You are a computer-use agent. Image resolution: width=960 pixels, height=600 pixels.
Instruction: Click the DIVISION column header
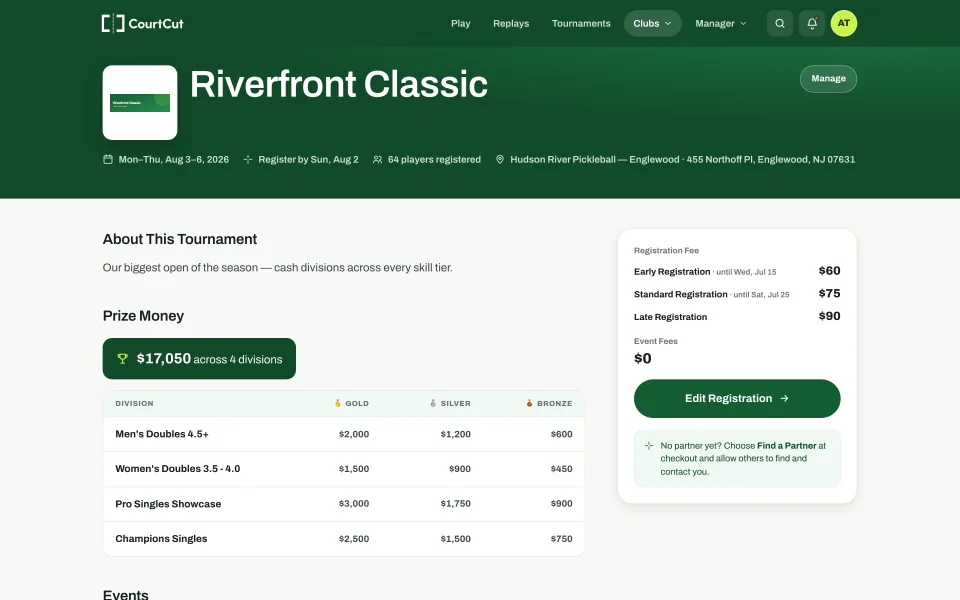click(134, 403)
